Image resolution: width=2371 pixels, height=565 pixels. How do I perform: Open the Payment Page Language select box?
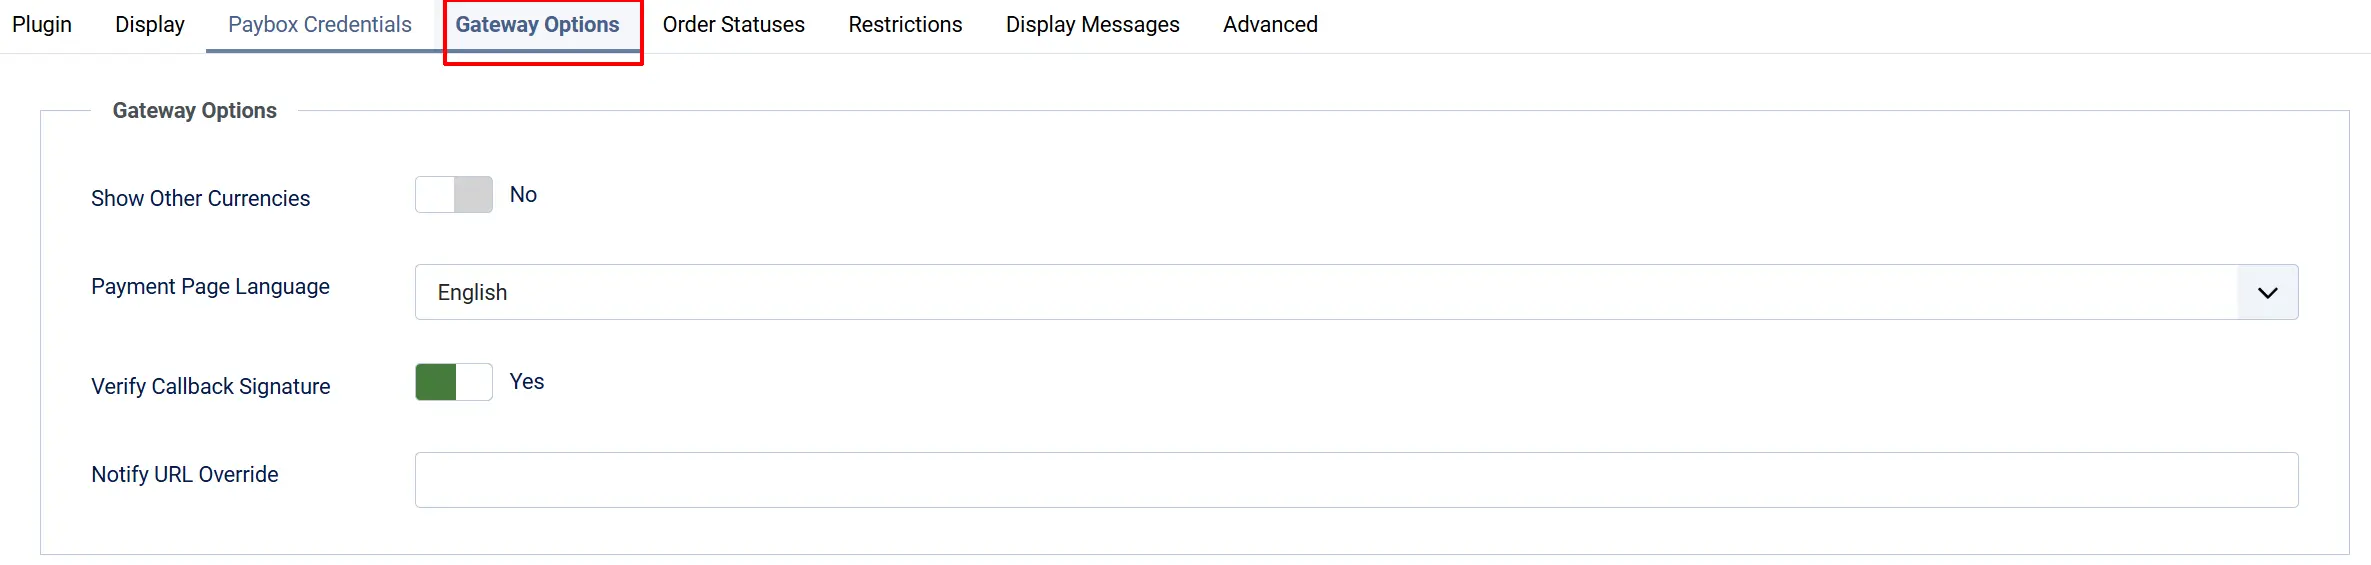click(x=1356, y=292)
